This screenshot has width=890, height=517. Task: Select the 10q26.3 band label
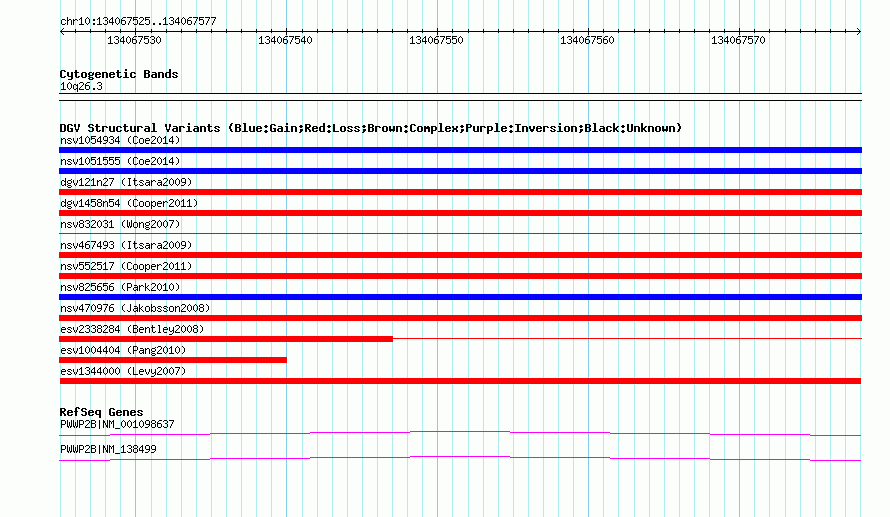click(81, 87)
